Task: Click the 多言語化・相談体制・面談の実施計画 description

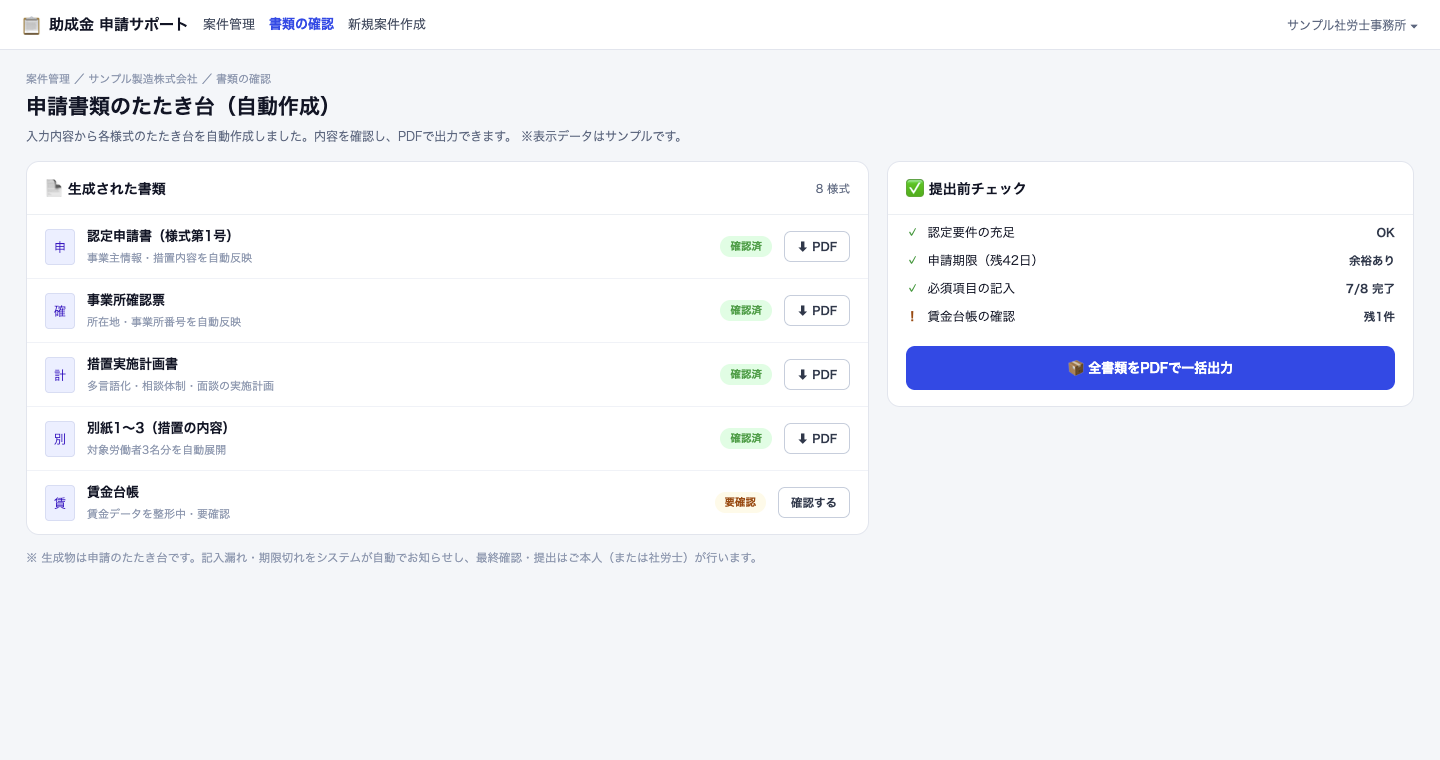Action: pyautogui.click(x=180, y=386)
